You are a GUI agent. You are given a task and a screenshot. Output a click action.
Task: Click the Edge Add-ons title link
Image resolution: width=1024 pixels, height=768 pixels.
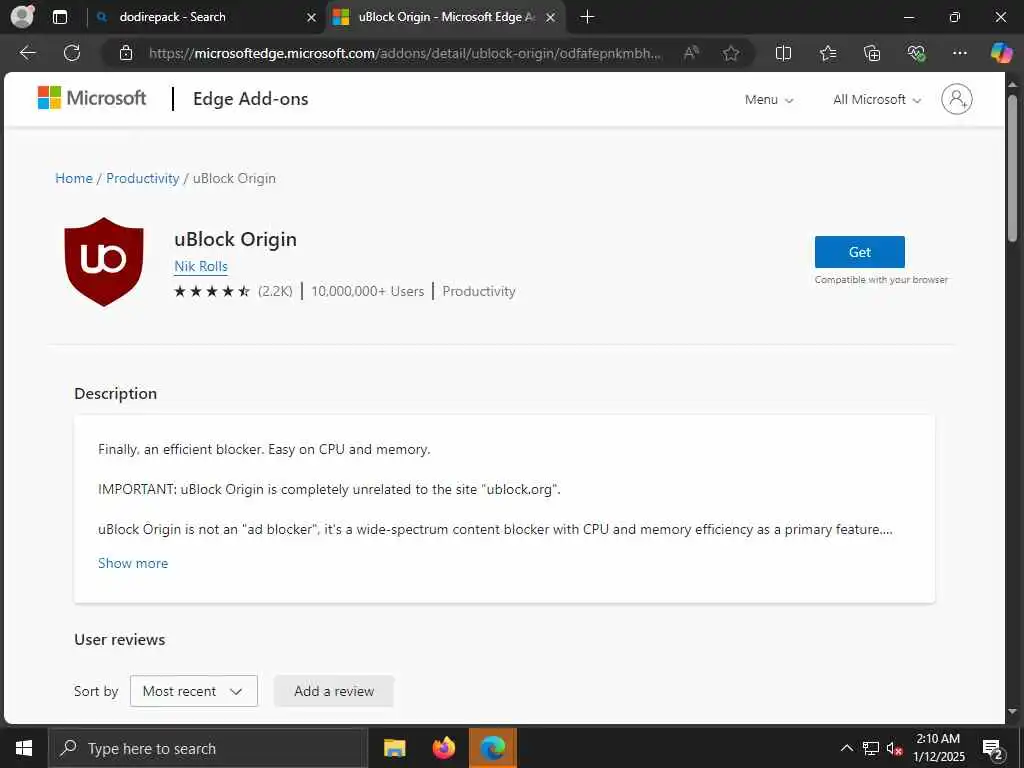(x=250, y=99)
